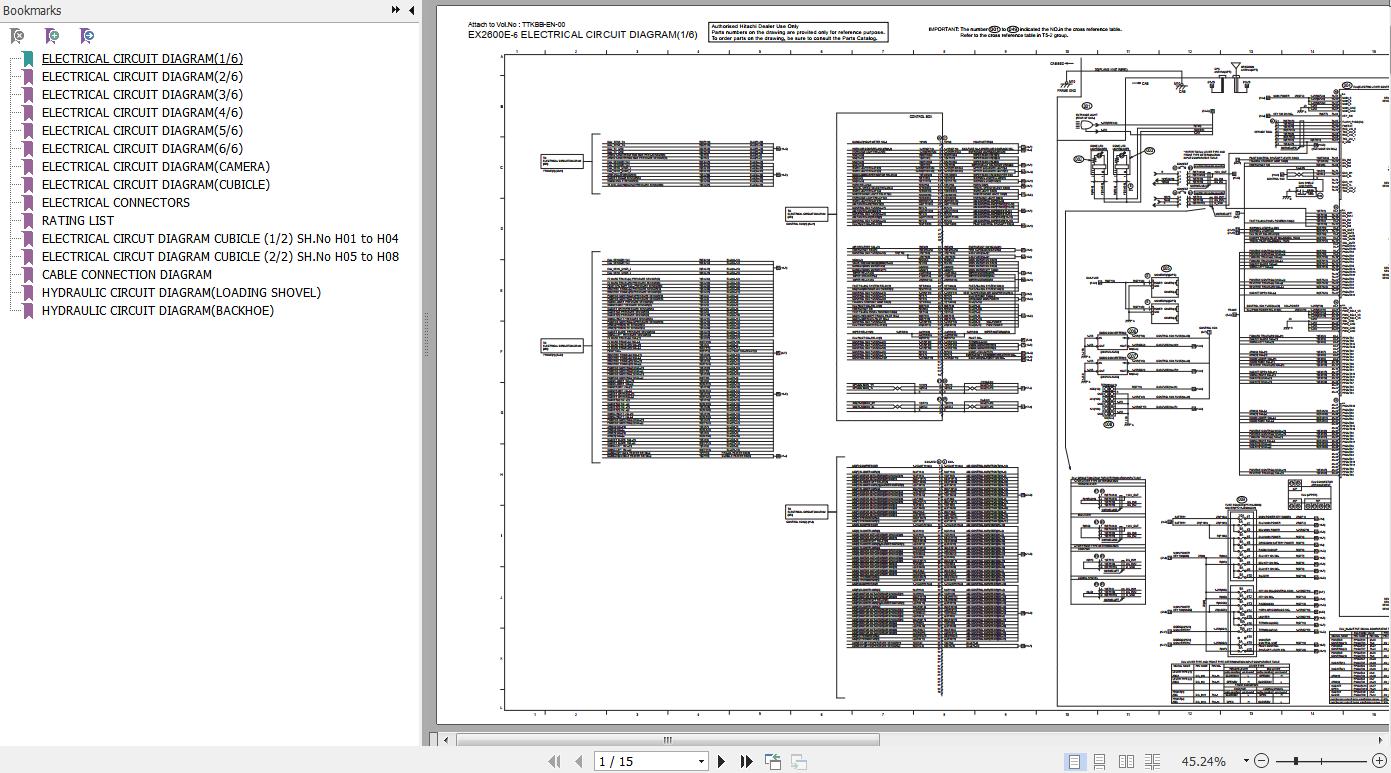Open HYDRAULIC CIRCUIT DIAGRAM(BACKHOE) bookmark

pos(157,310)
